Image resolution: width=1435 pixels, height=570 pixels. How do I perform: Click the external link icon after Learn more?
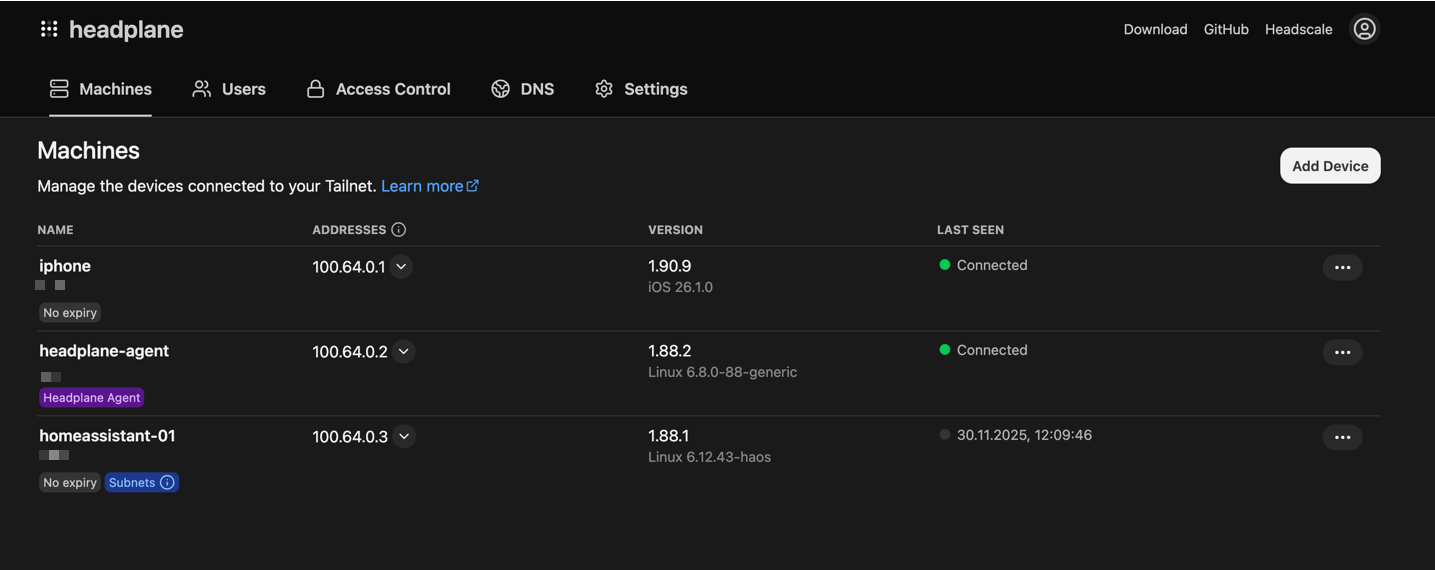tap(473, 186)
